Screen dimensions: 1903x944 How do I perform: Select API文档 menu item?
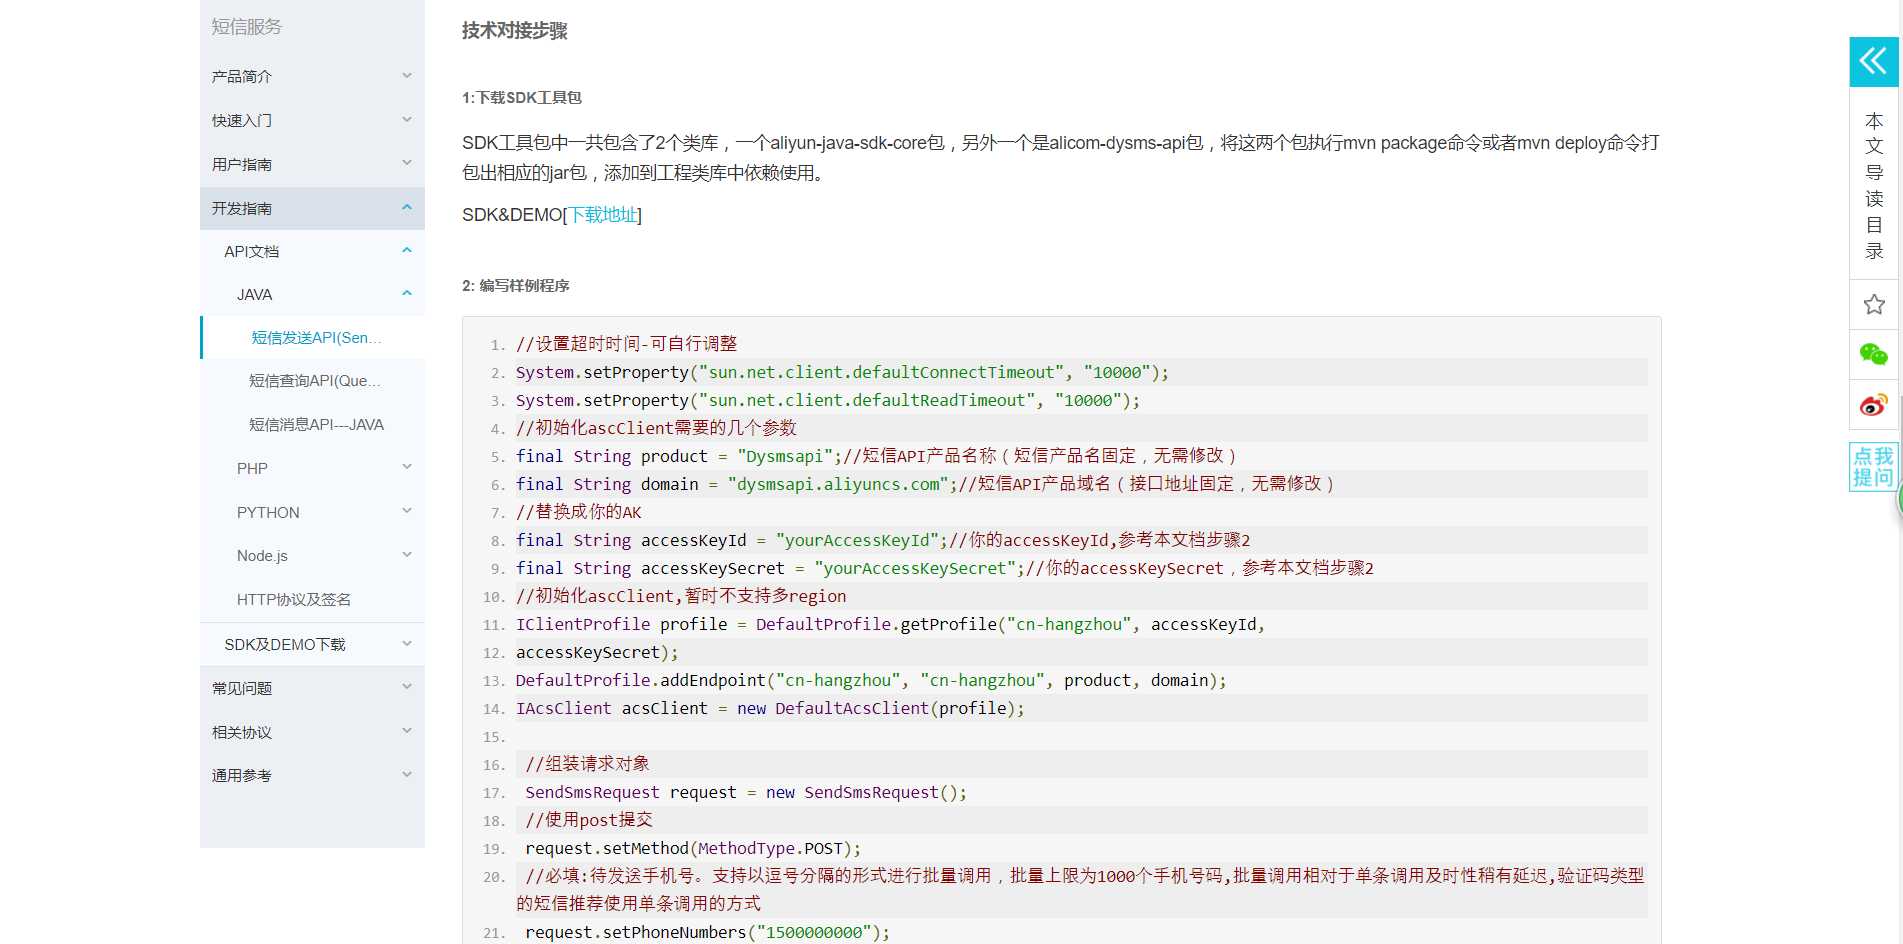(251, 251)
